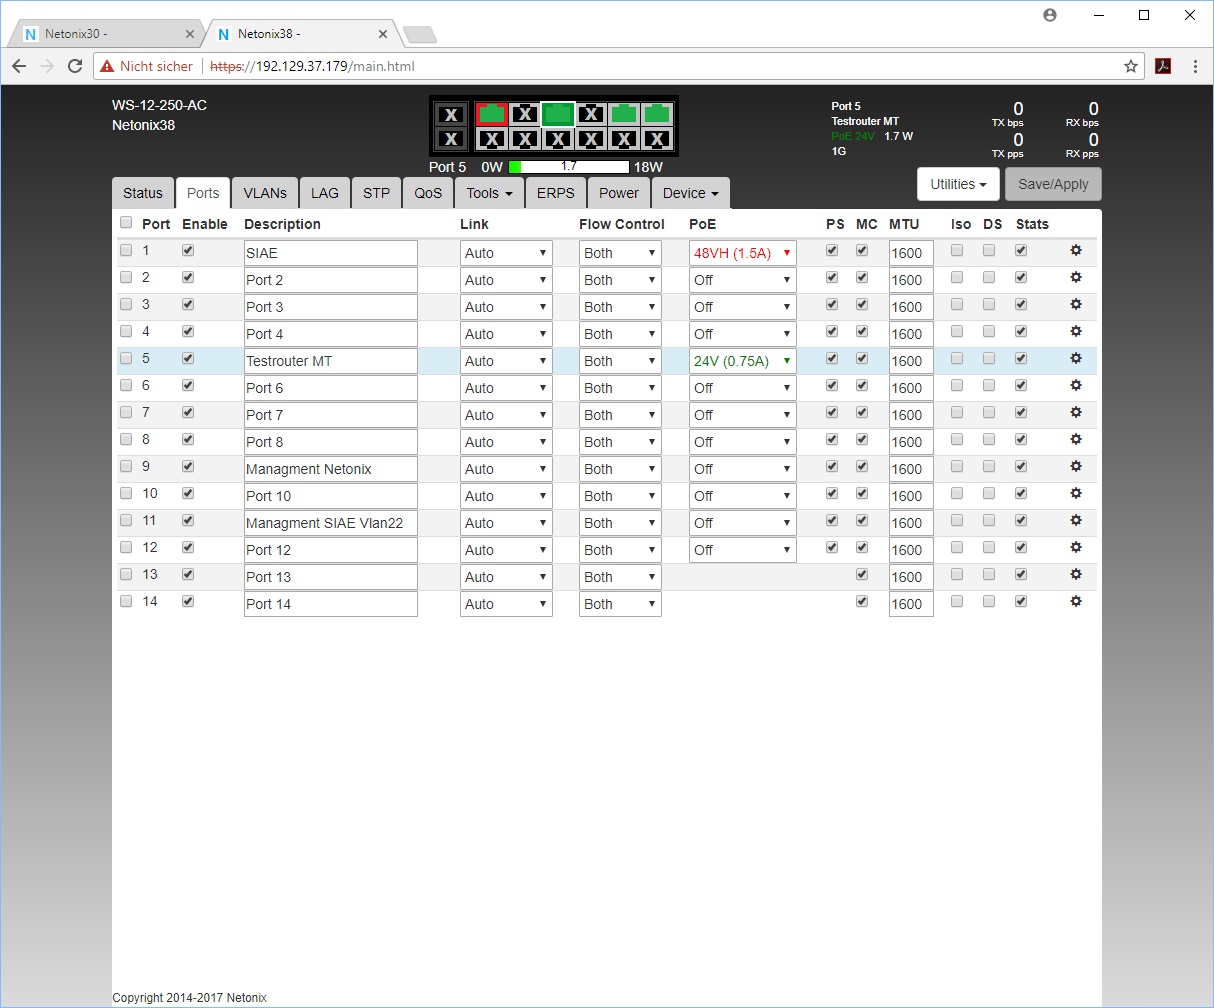
Task: Toggle the select-all checkbox in header row
Action: [x=126, y=222]
